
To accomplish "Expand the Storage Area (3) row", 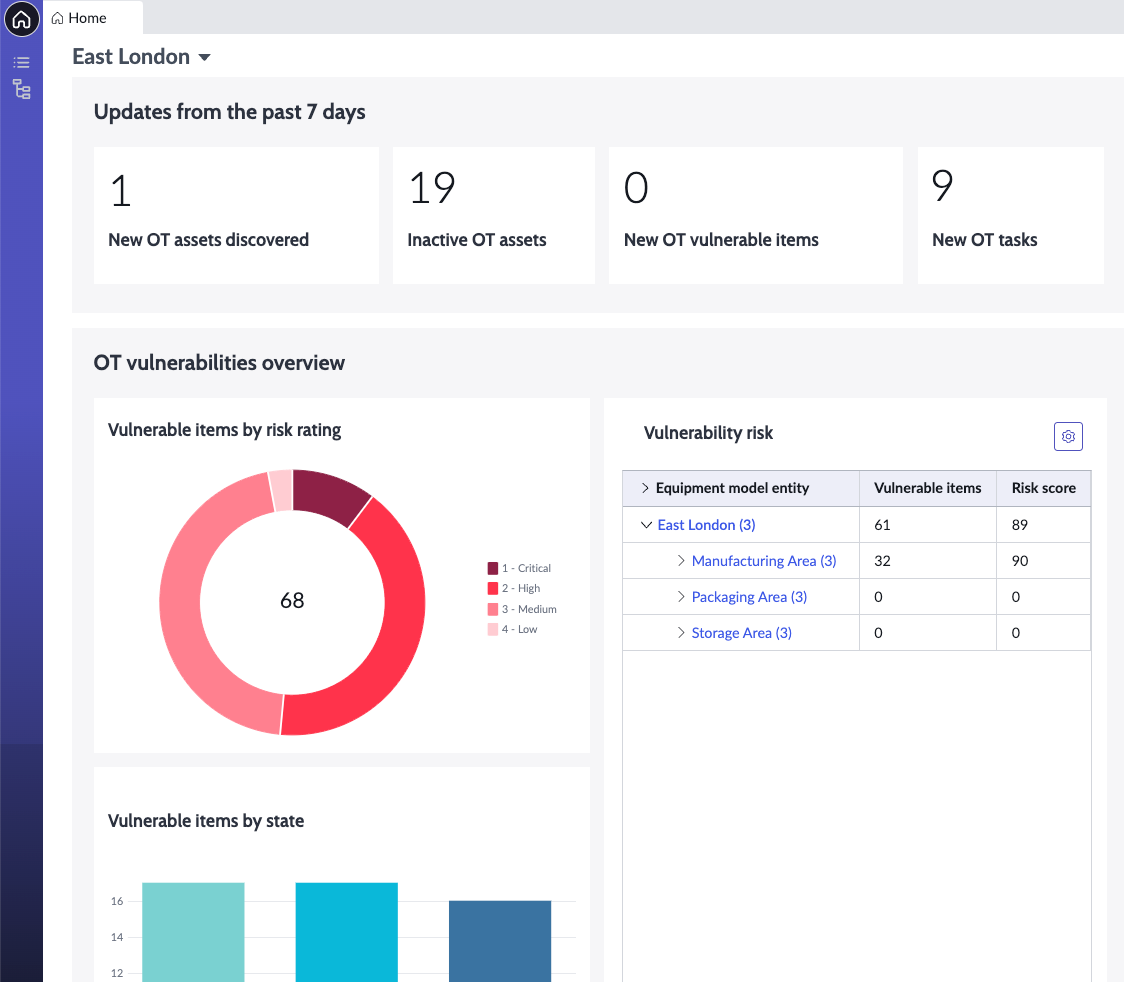I will [681, 632].
